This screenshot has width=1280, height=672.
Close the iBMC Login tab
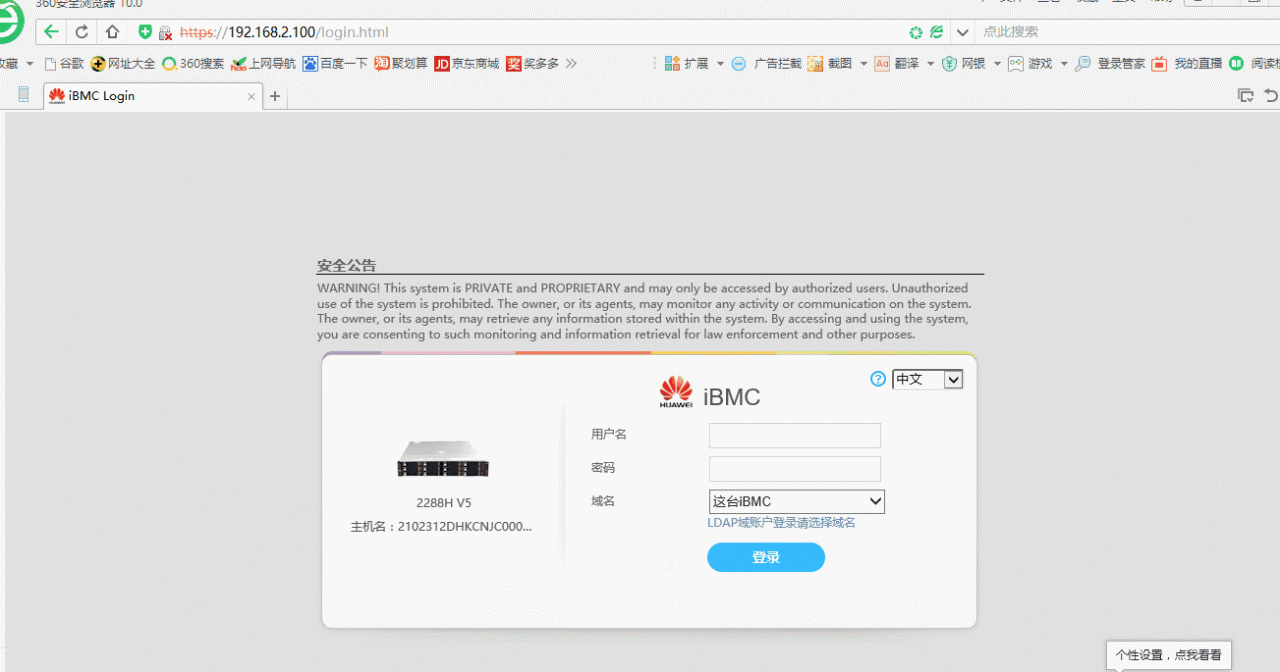251,97
